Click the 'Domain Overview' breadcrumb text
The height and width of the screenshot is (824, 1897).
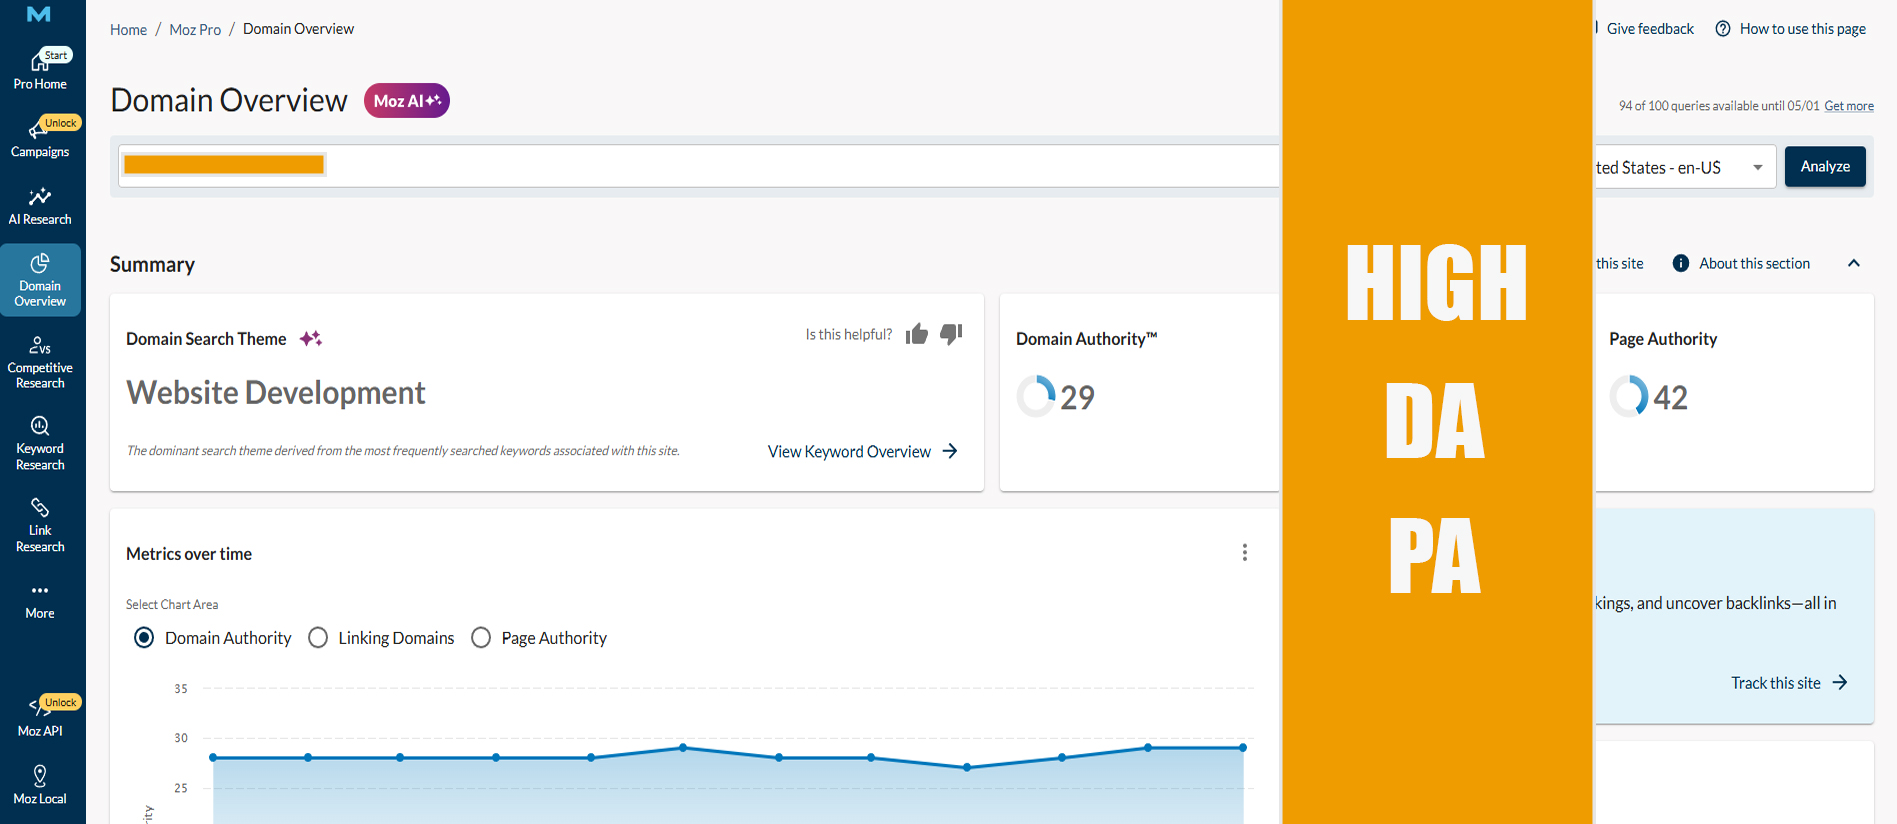298,29
